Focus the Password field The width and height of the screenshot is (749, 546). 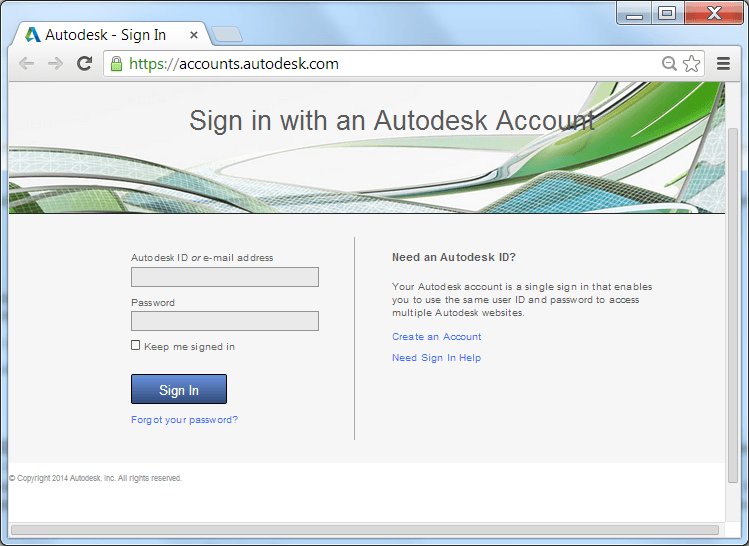pos(225,321)
